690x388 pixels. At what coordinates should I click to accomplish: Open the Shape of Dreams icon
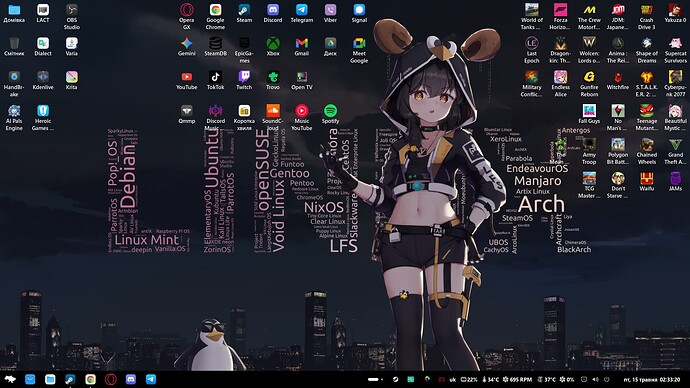pos(646,50)
